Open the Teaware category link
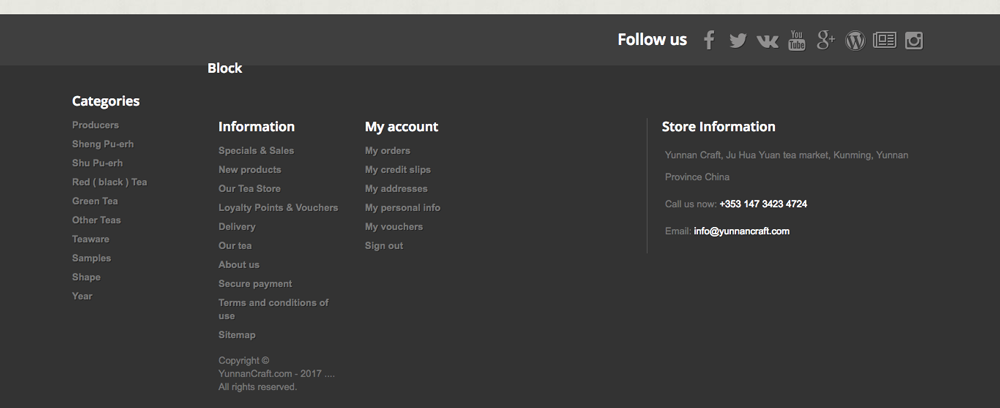The height and width of the screenshot is (408, 1000). pyautogui.click(x=91, y=239)
